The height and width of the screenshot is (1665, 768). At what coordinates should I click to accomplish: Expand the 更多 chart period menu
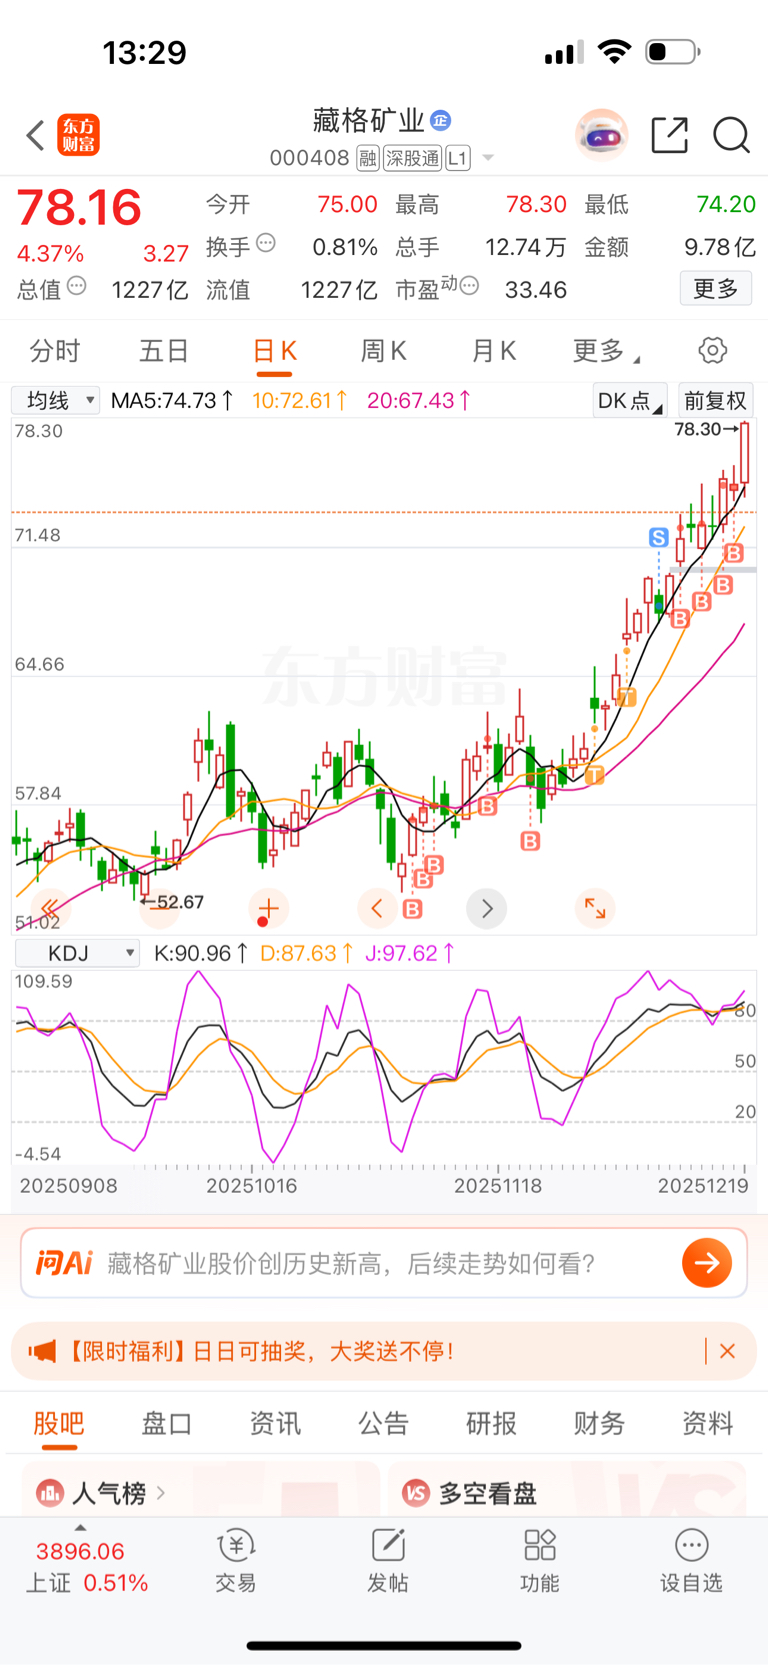tap(606, 351)
